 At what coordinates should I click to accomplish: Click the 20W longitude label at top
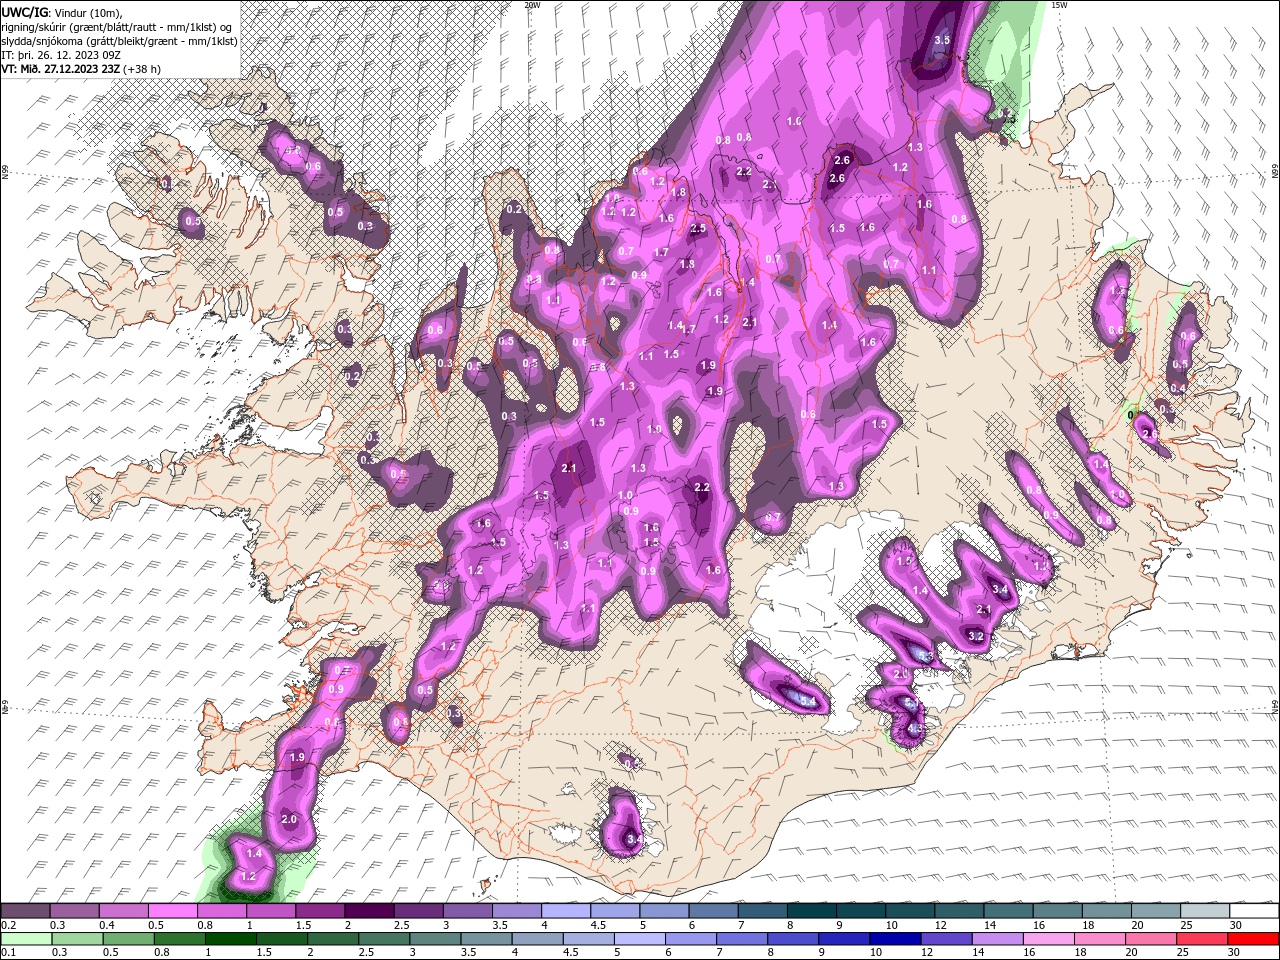(x=532, y=5)
